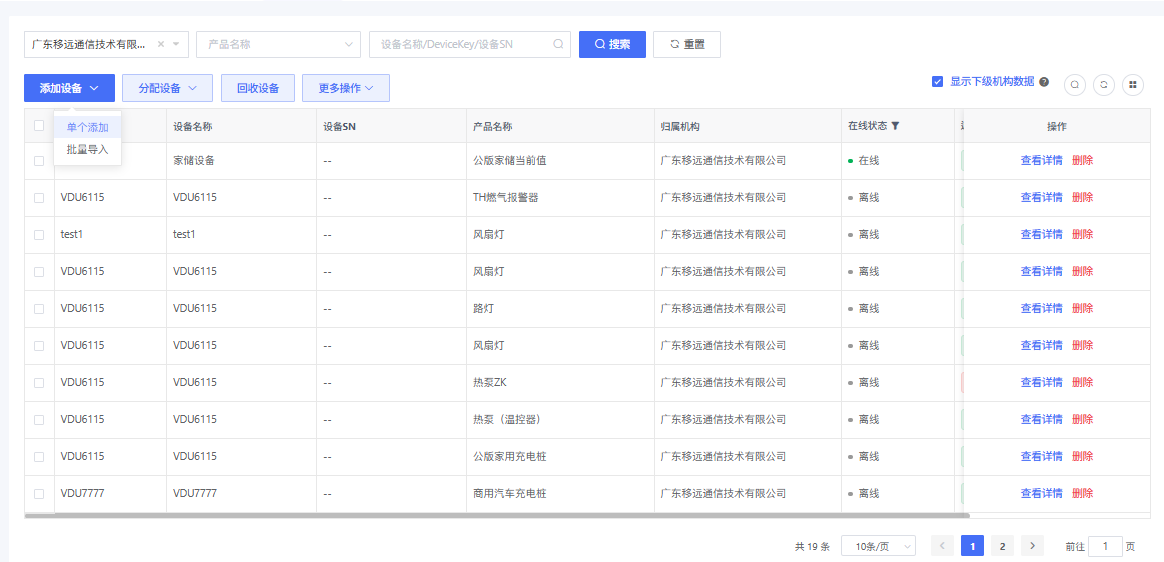Click the 前往 page number input
Viewport: 1164px width, 562px height.
click(1105, 546)
